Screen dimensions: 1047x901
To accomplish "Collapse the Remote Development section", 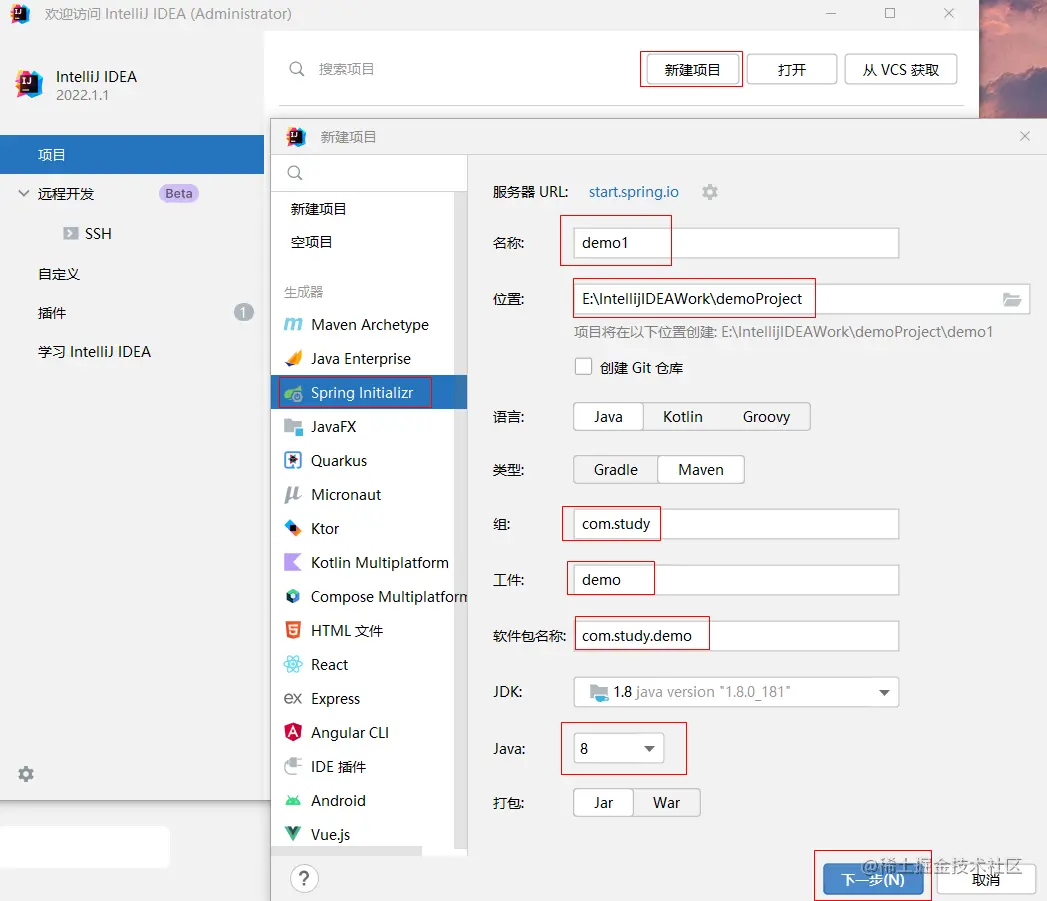I will click(x=24, y=194).
